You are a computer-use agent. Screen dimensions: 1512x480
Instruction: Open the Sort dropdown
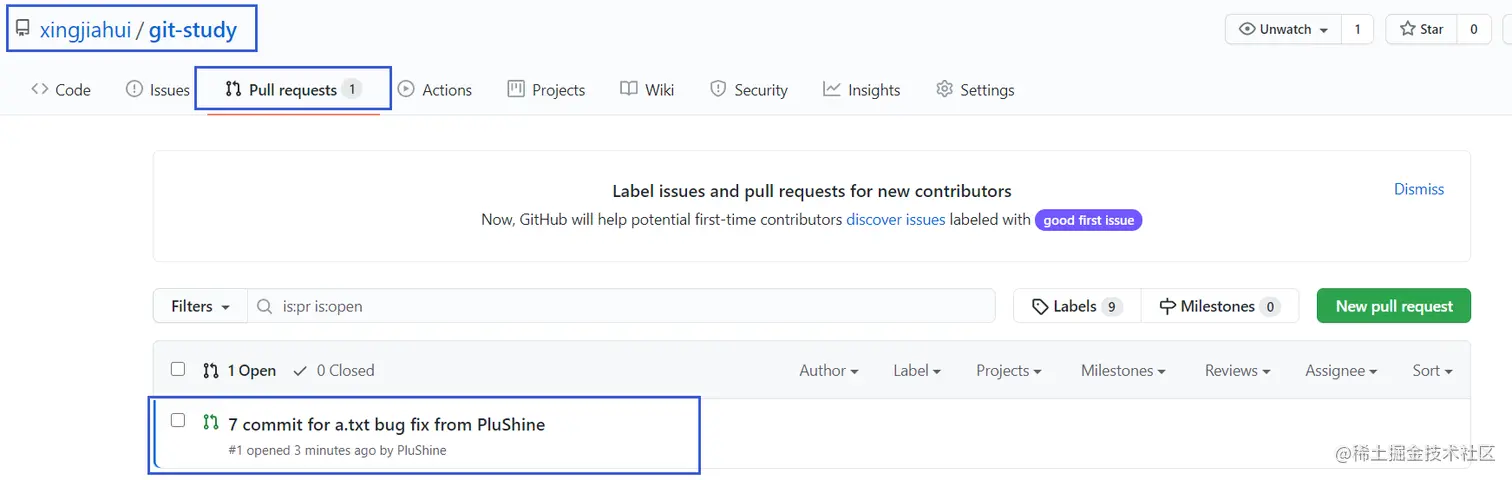coord(1432,371)
